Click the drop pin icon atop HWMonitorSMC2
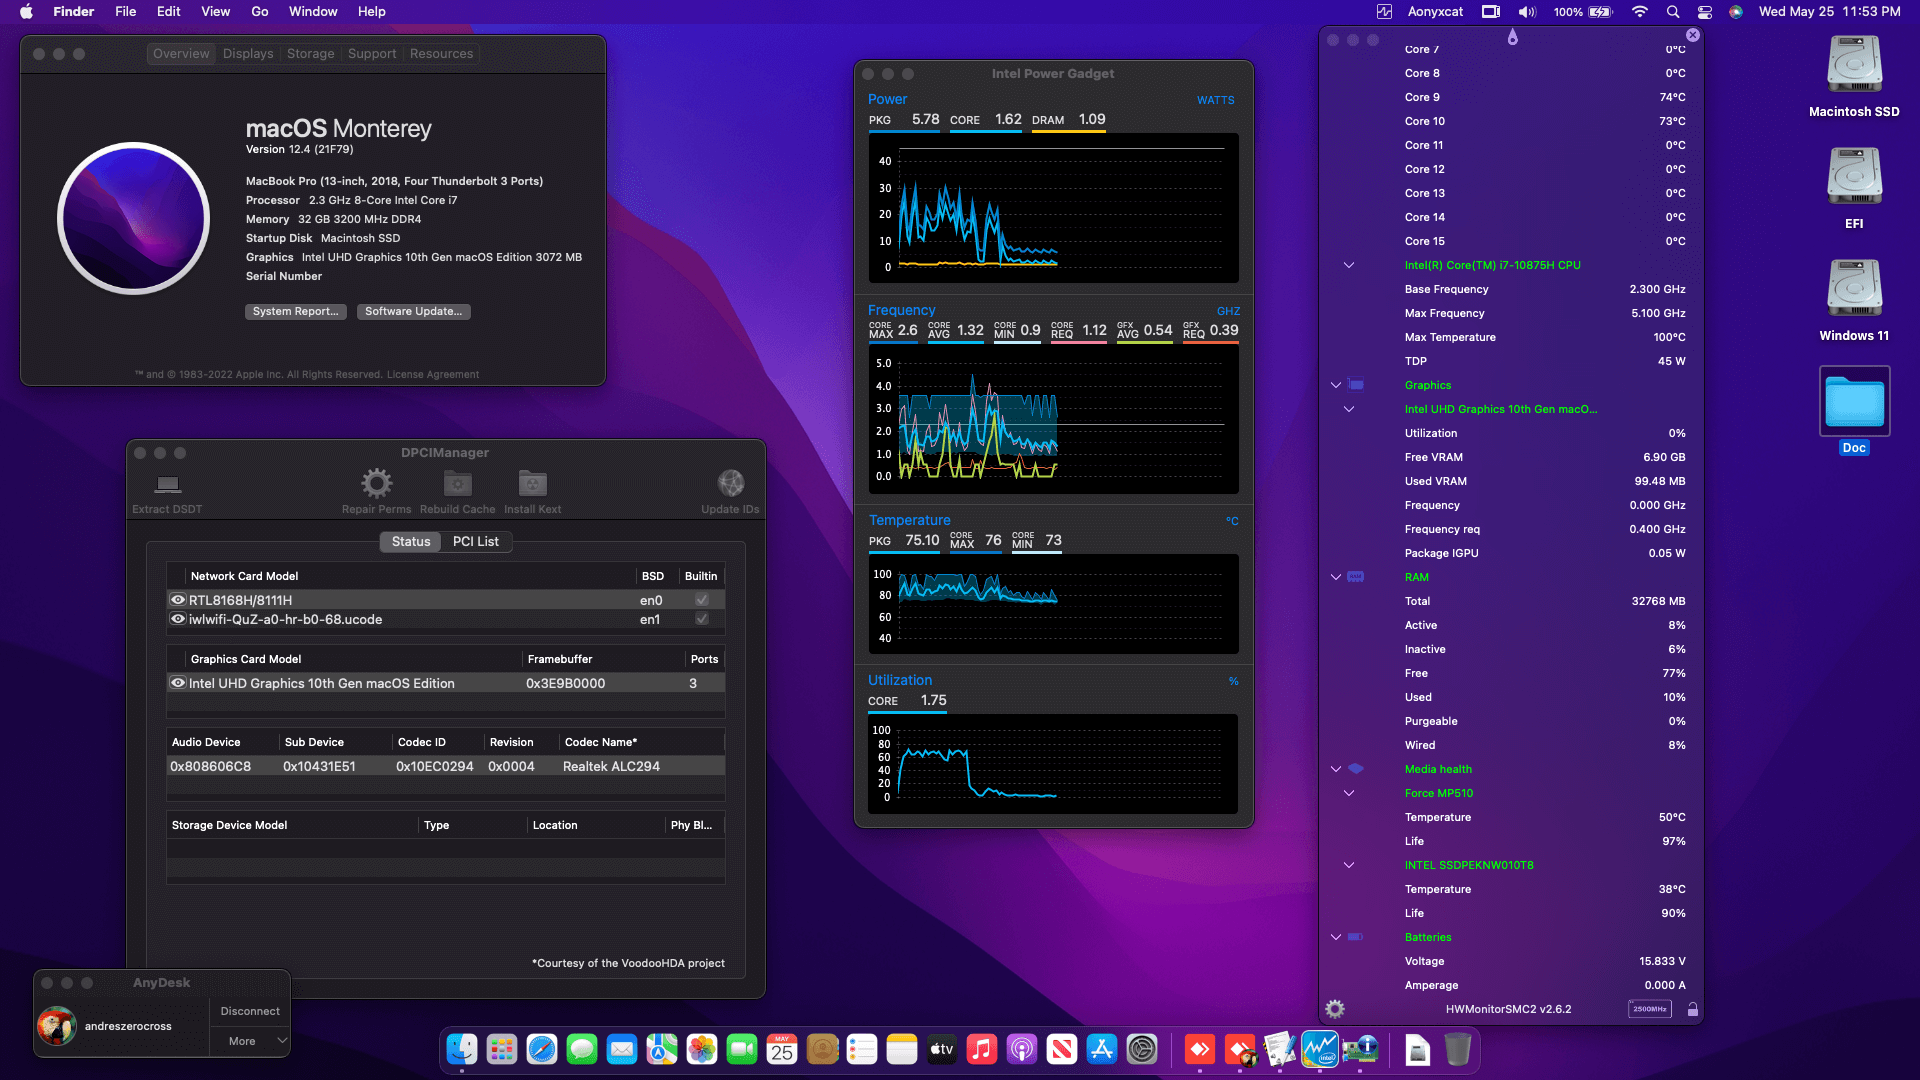The image size is (1920, 1080). click(1512, 37)
